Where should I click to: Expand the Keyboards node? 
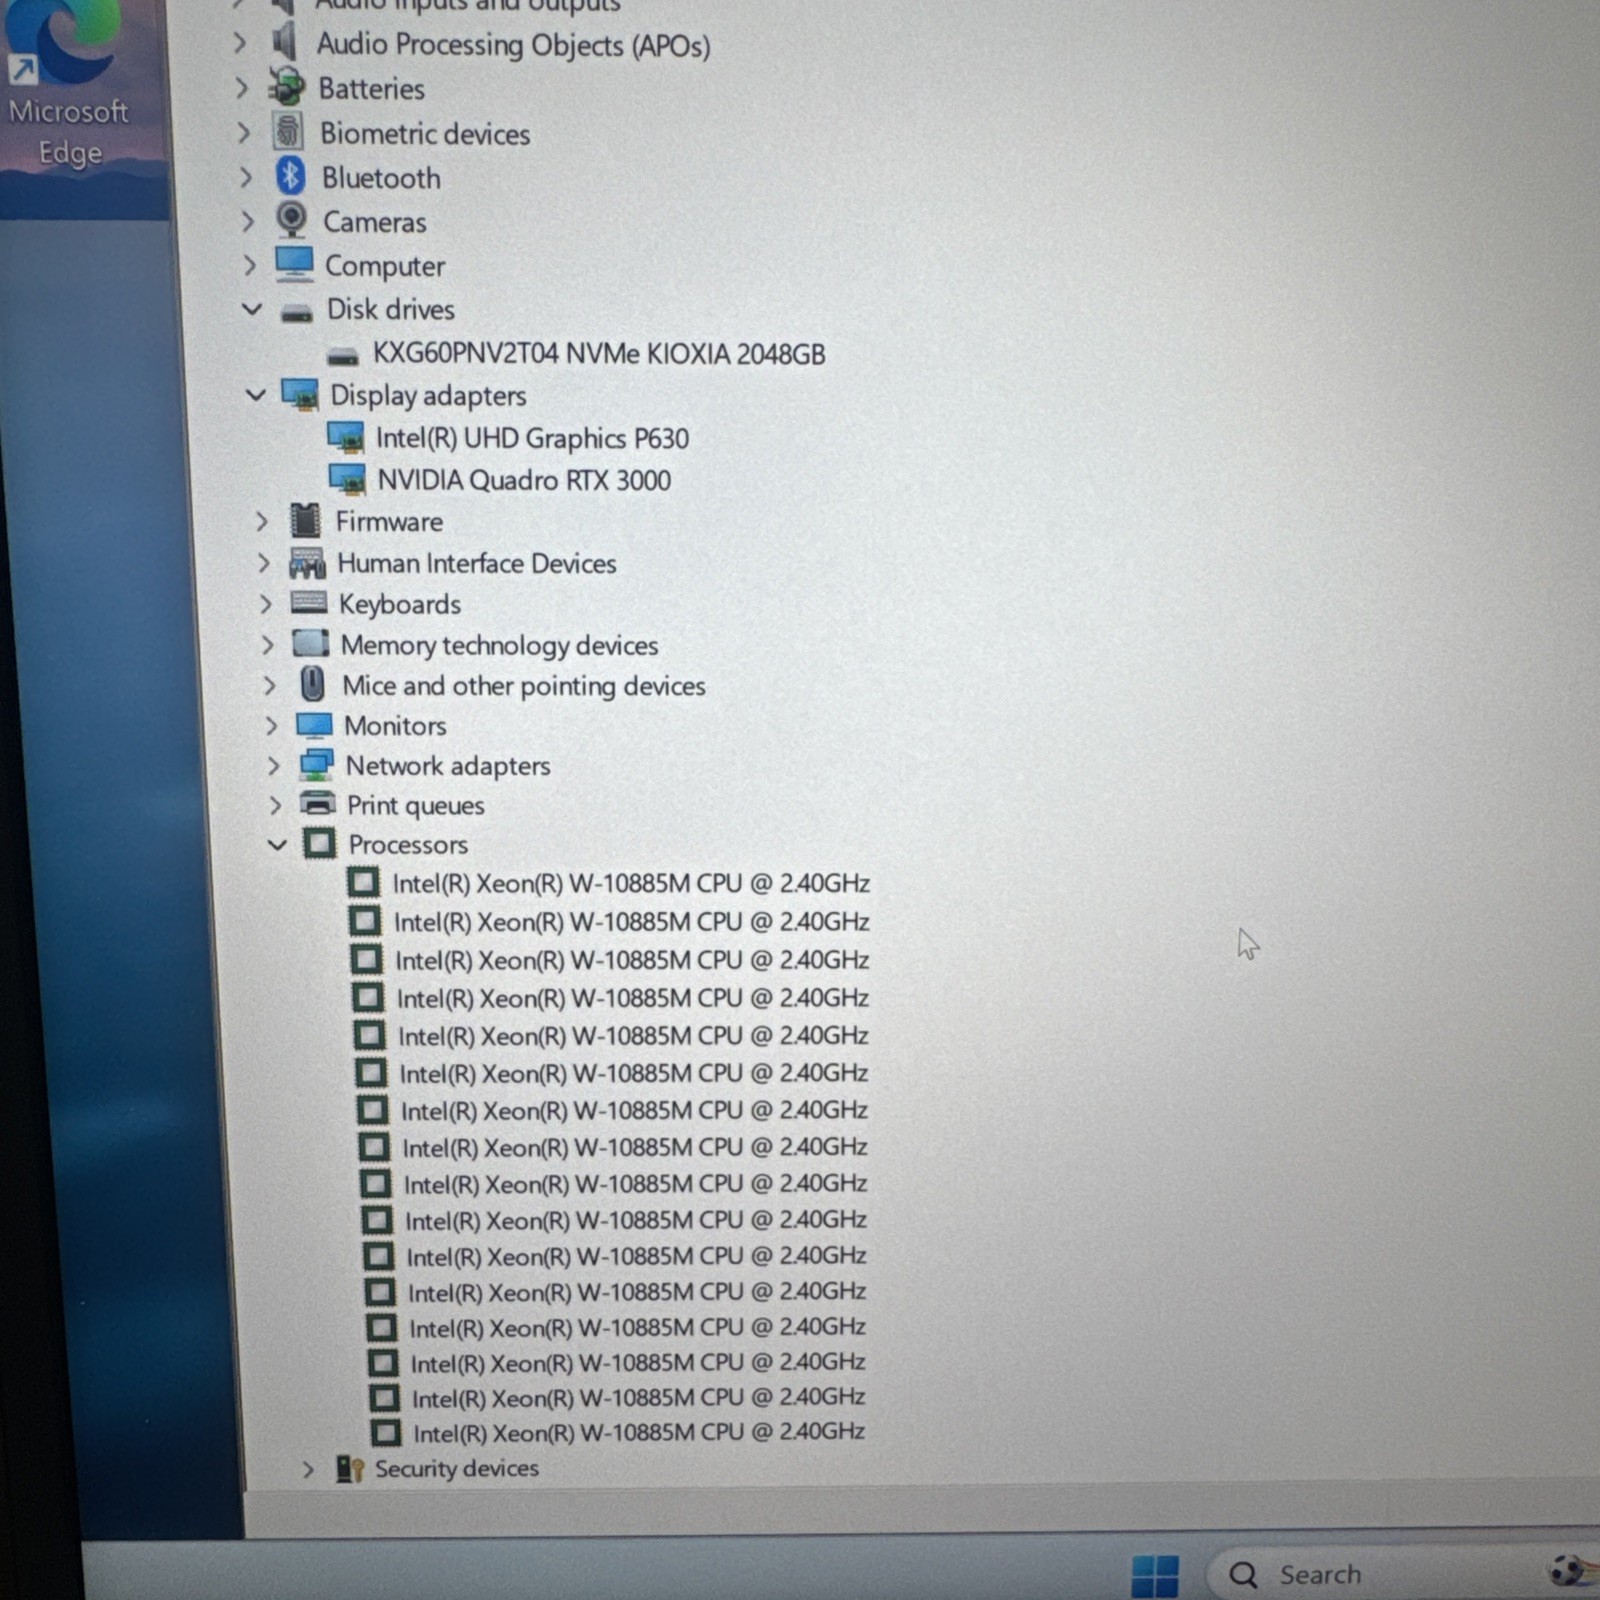[265, 604]
